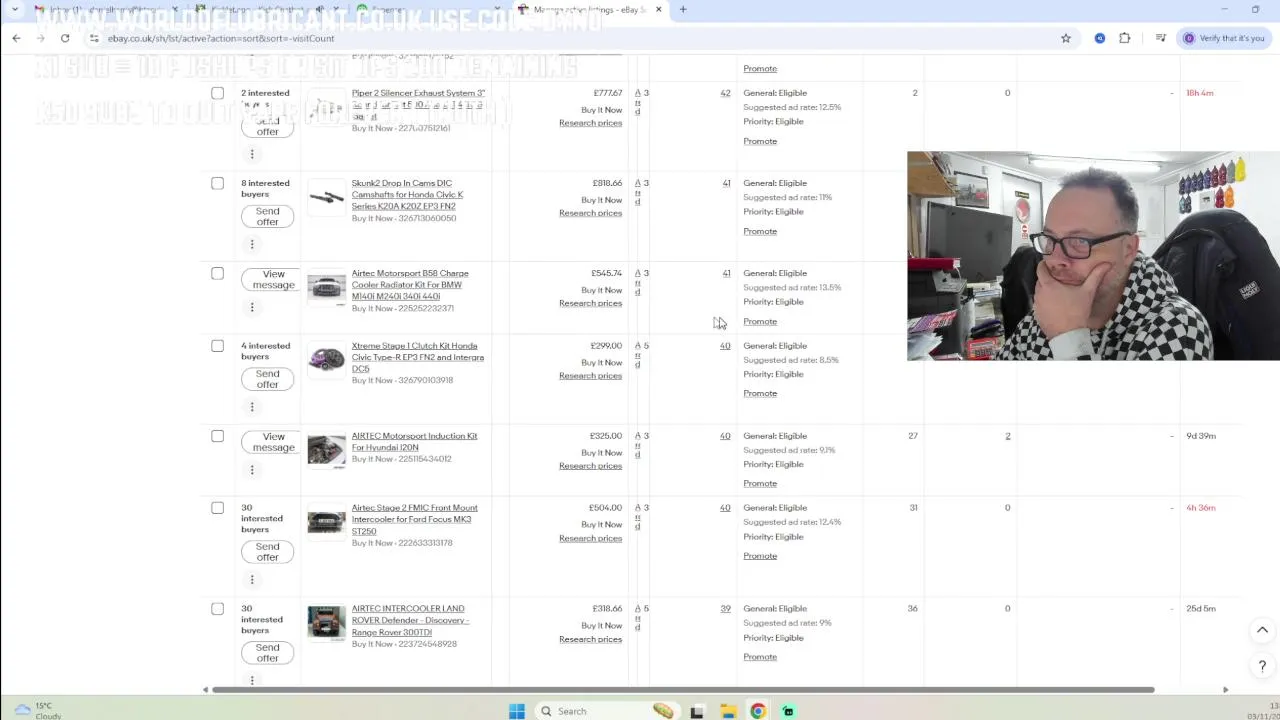Screen dimensions: 1280x720
Task: Open the Land Rover intercooler thumbnail image
Action: tap(326, 623)
